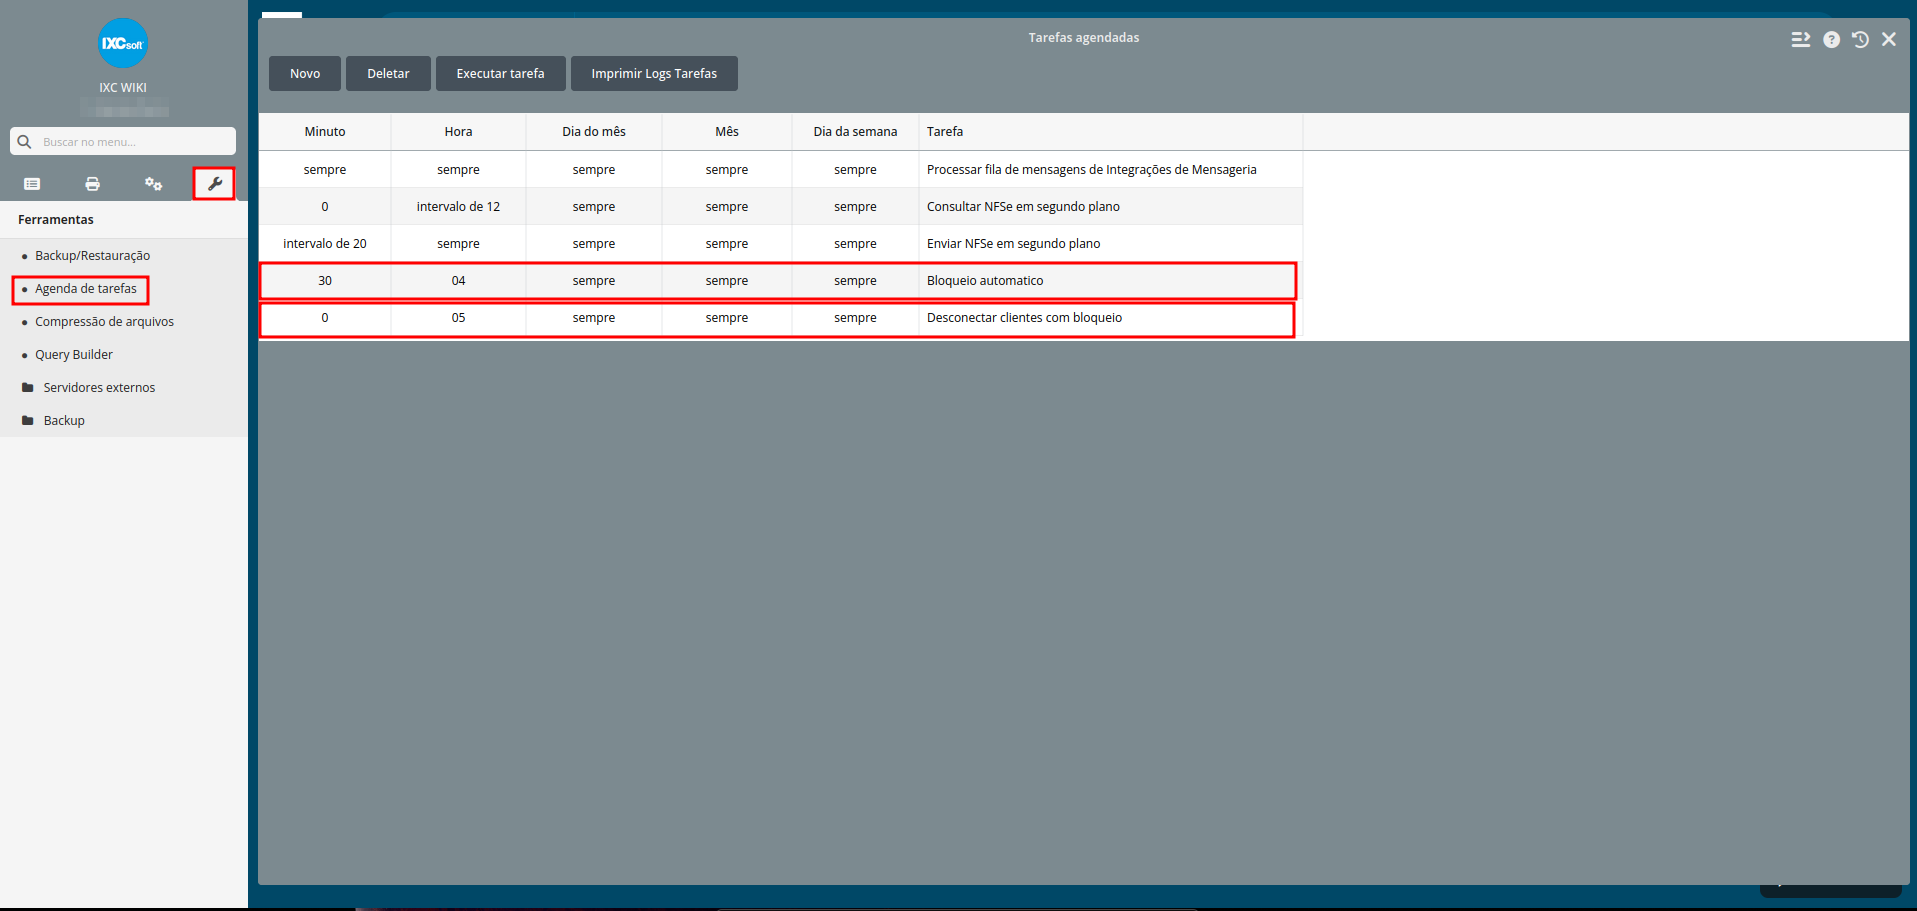
Task: Select Processar fila de mensagens row
Action: click(780, 170)
